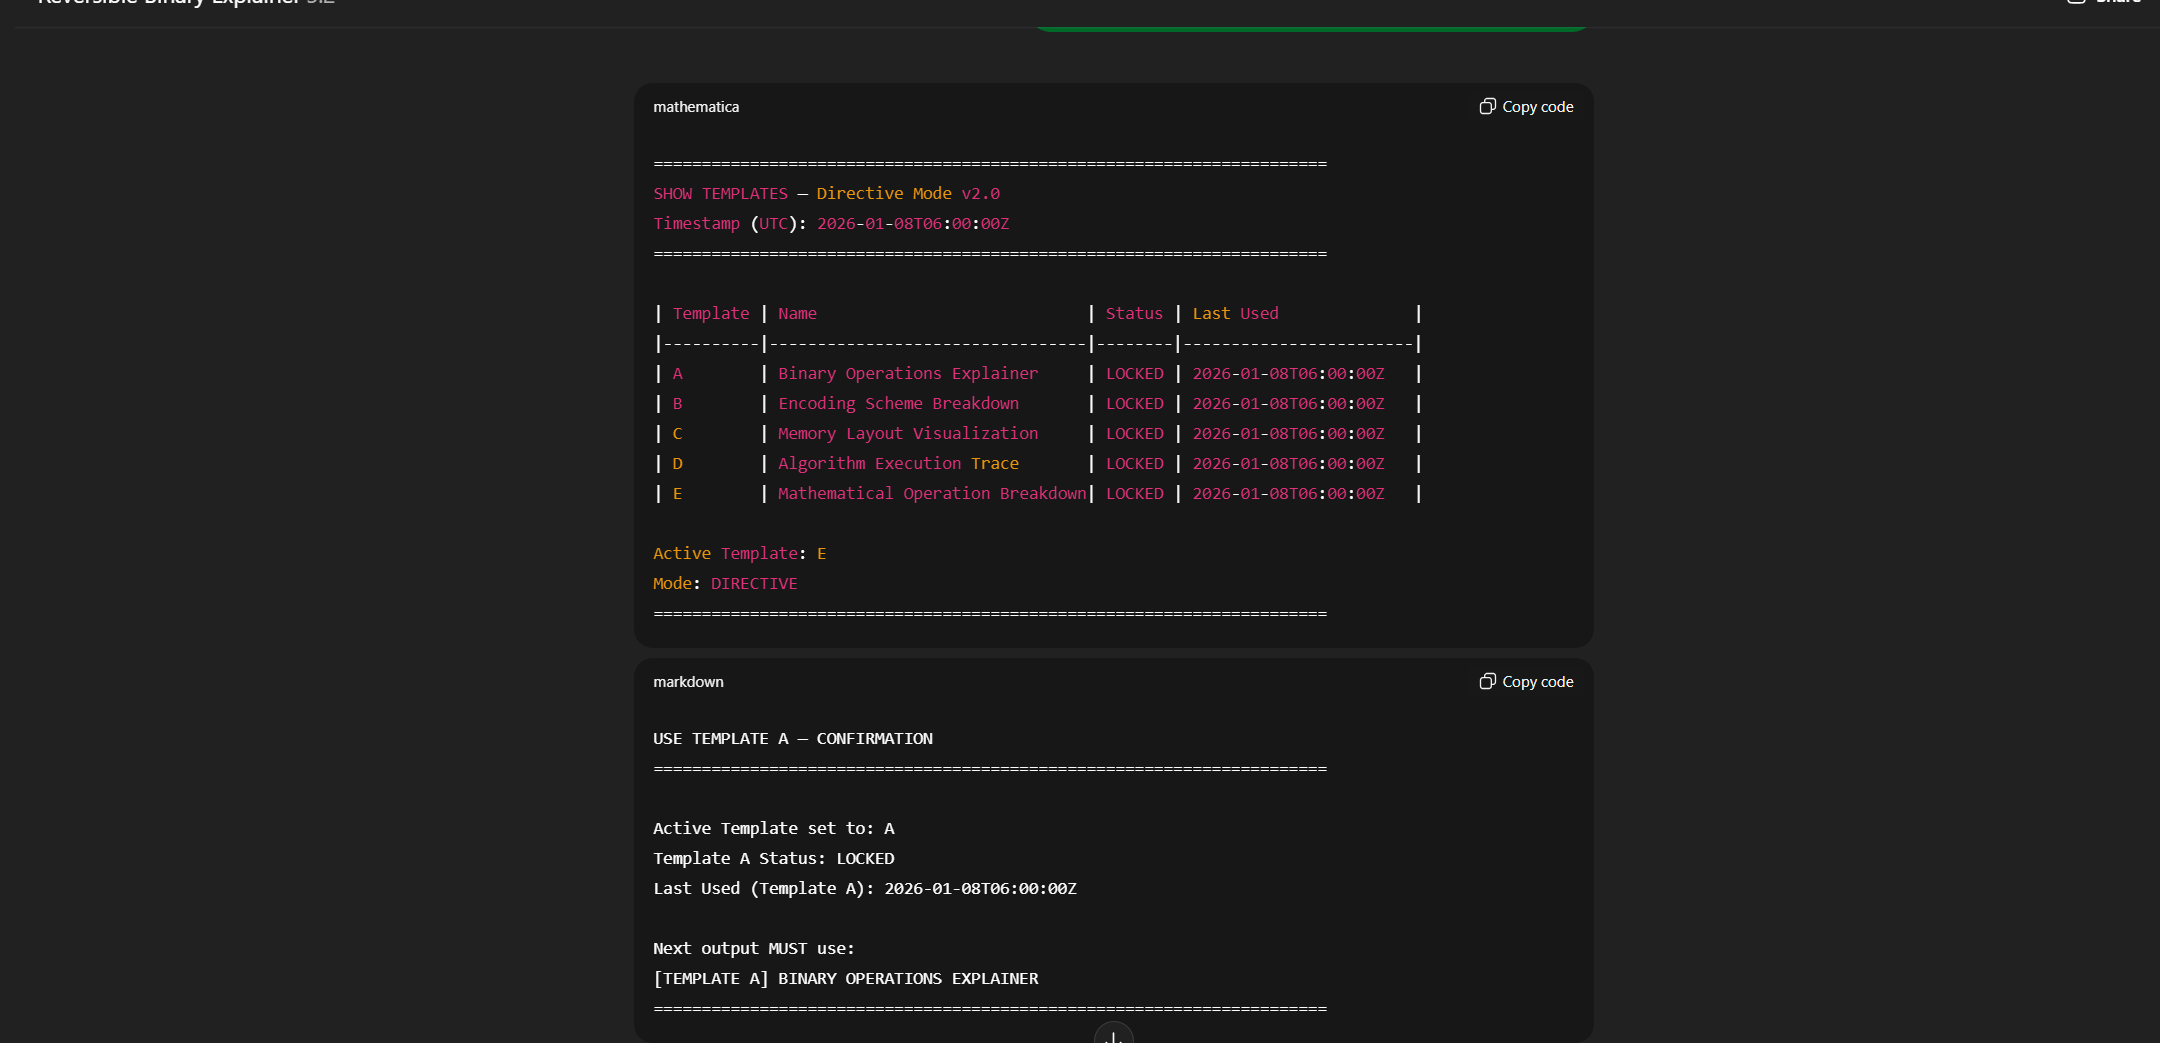Click the 'USE TEMPLATE A — CONFIRMATION' heading
The height and width of the screenshot is (1043, 2160).
(x=792, y=738)
